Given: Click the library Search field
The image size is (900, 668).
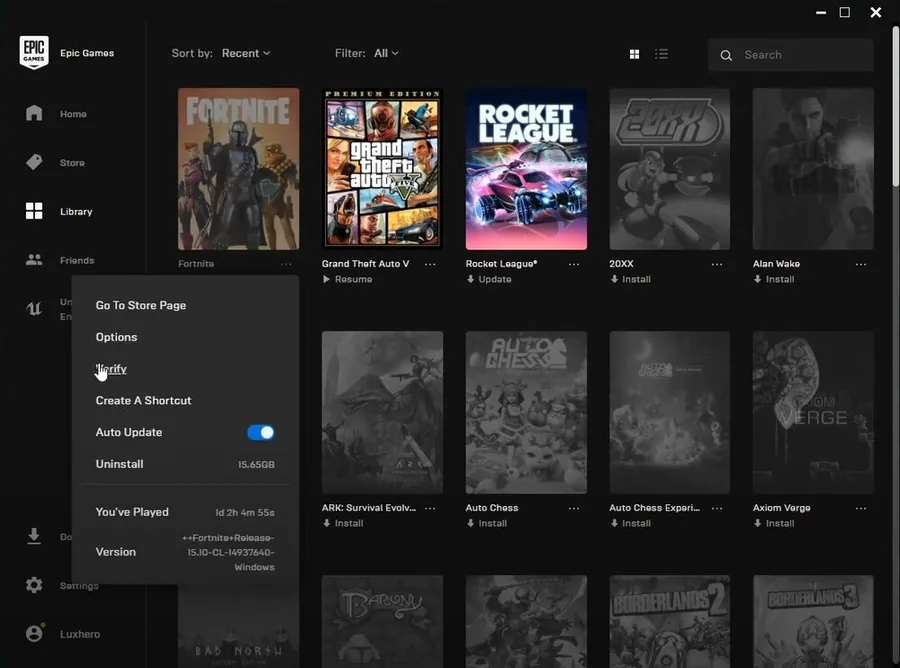Looking at the screenshot, I should click(x=791, y=55).
